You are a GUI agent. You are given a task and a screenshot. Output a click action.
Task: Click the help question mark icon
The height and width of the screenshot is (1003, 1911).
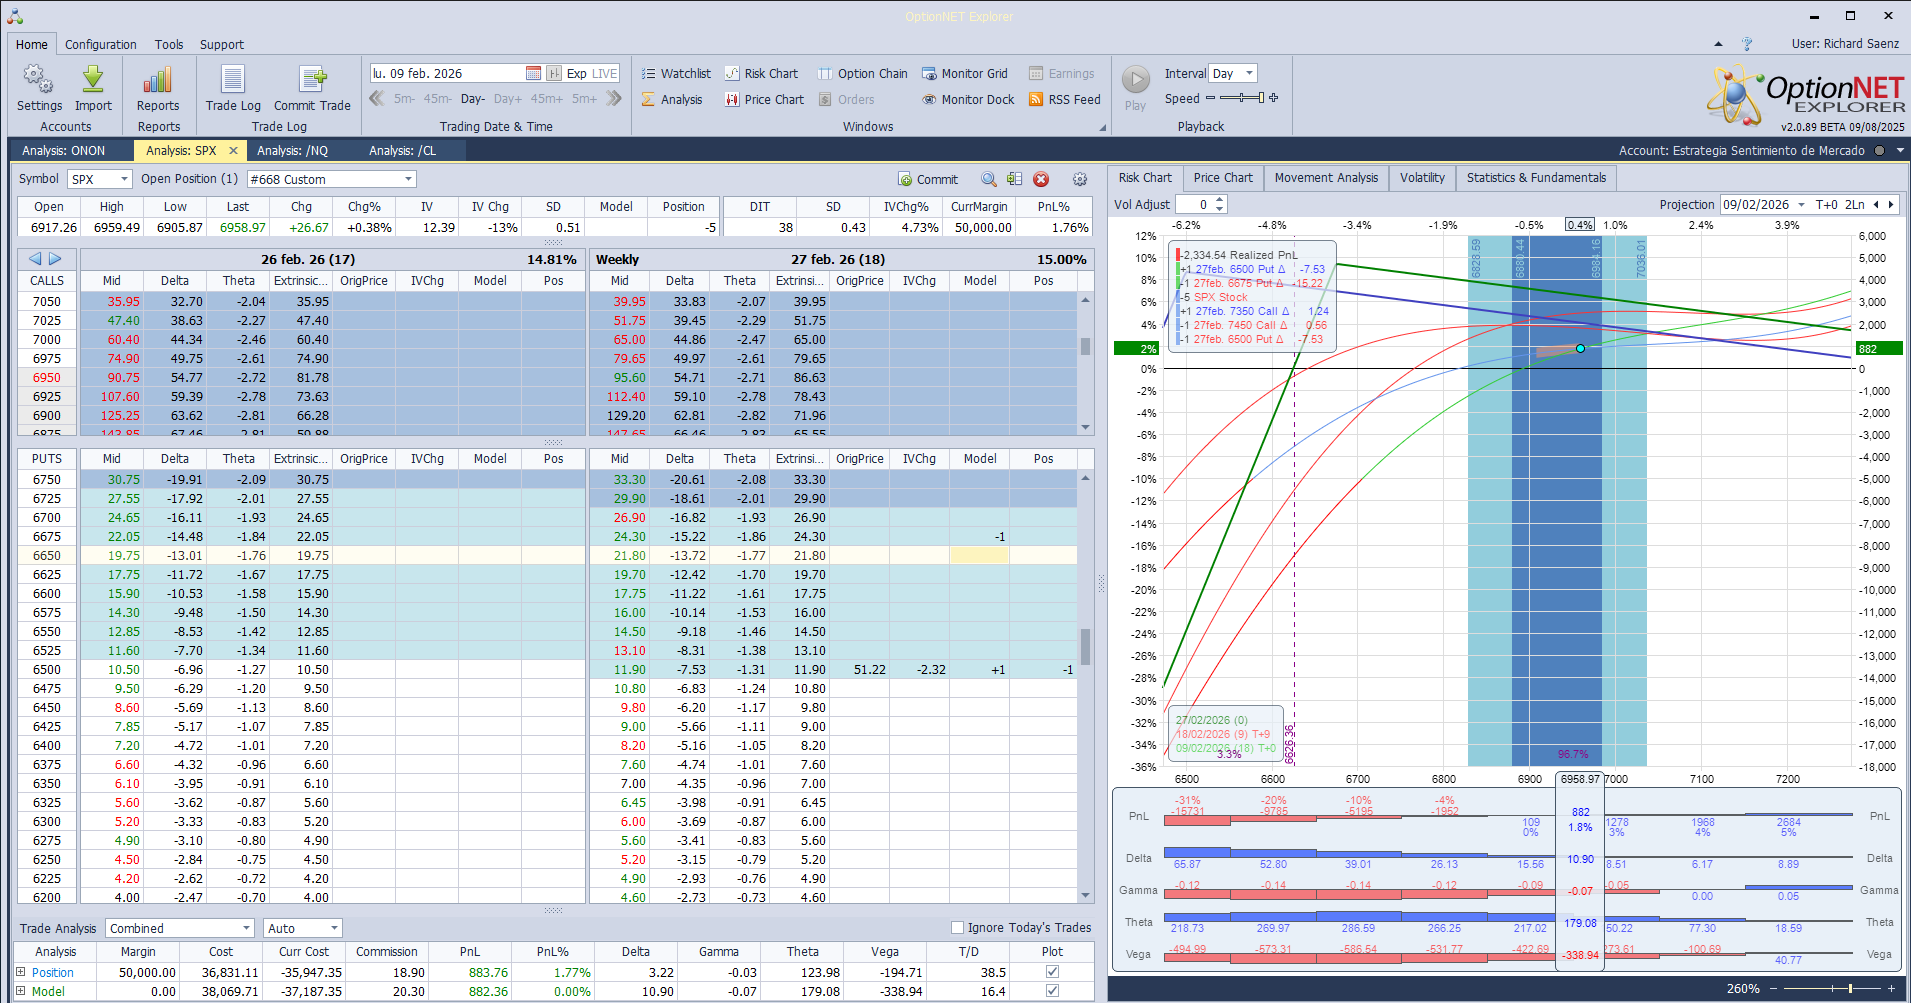coord(1746,44)
